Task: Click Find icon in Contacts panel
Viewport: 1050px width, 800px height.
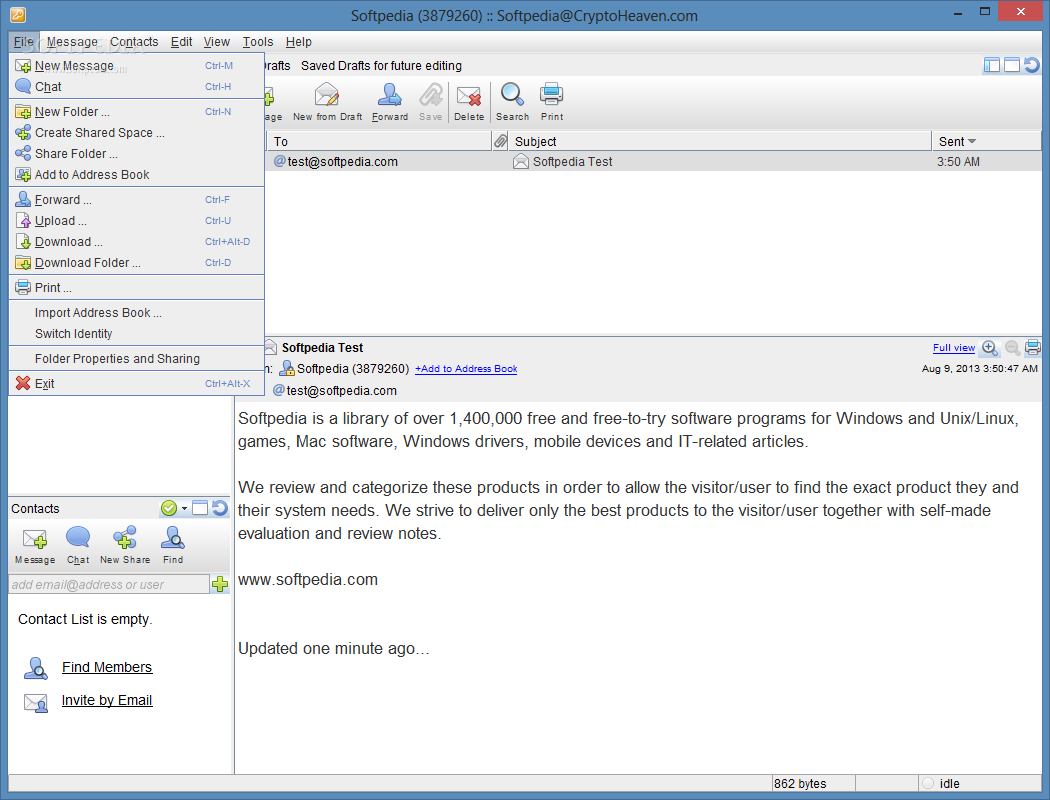Action: coord(173,538)
